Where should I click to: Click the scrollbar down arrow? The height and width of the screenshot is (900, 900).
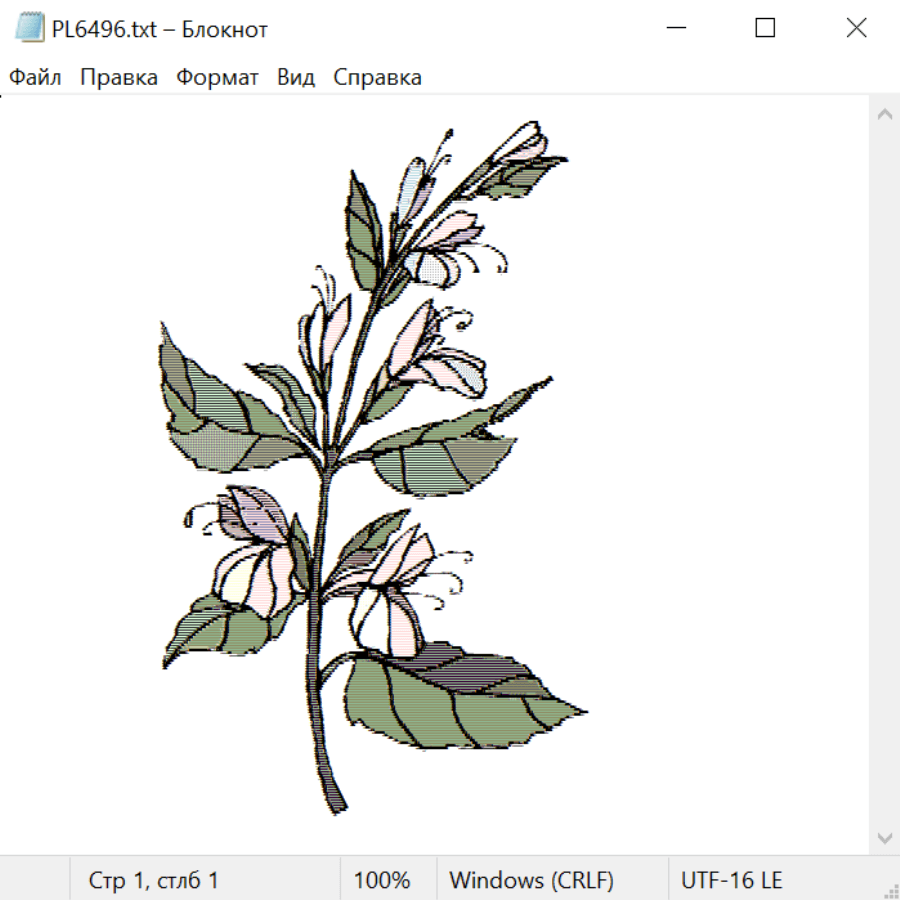pyautogui.click(x=885, y=838)
